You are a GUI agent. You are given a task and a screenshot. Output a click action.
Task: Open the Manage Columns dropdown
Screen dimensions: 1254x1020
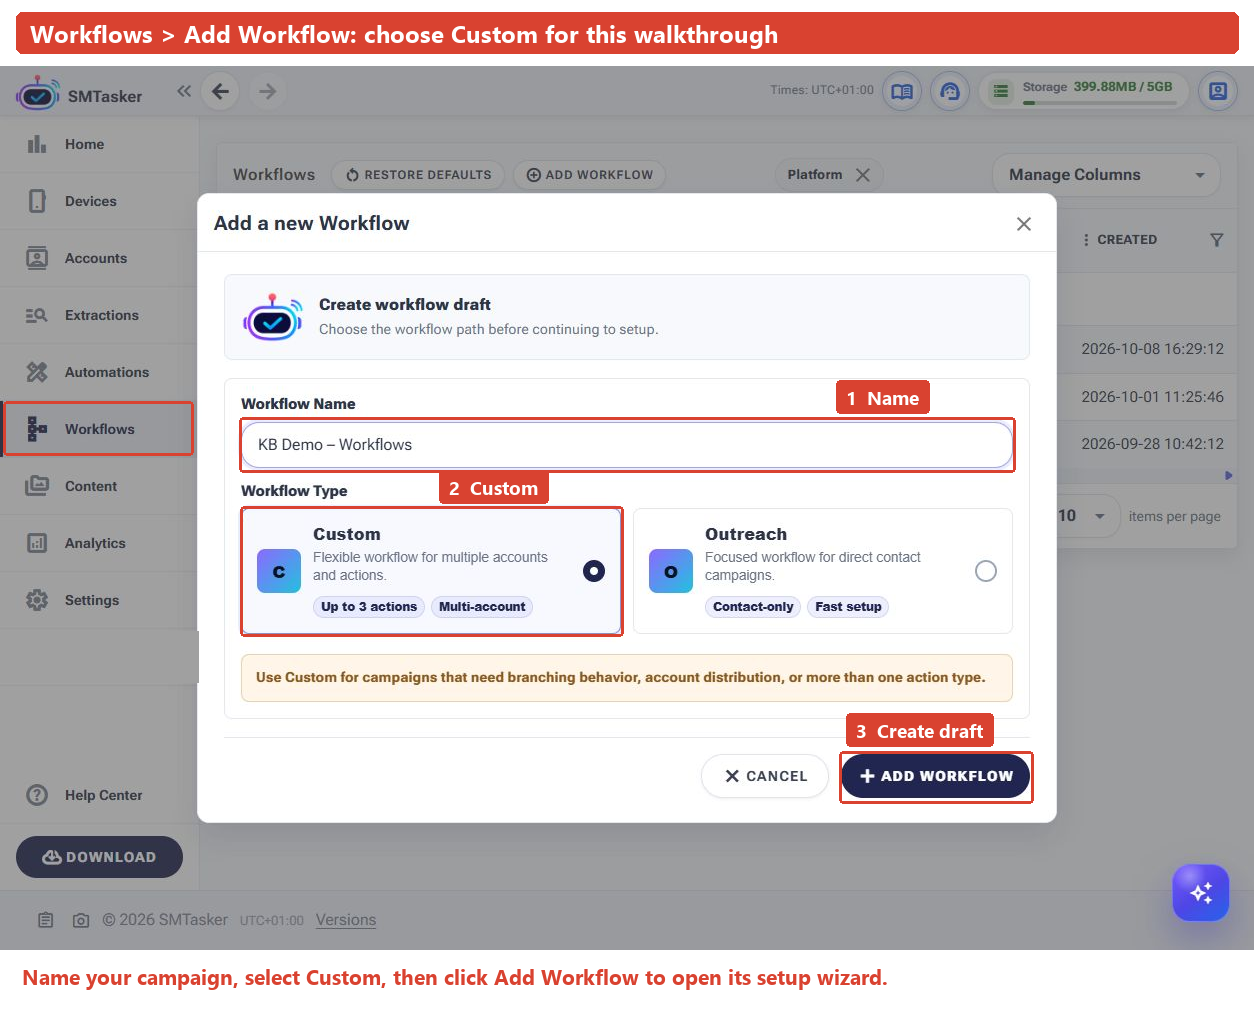point(1106,175)
